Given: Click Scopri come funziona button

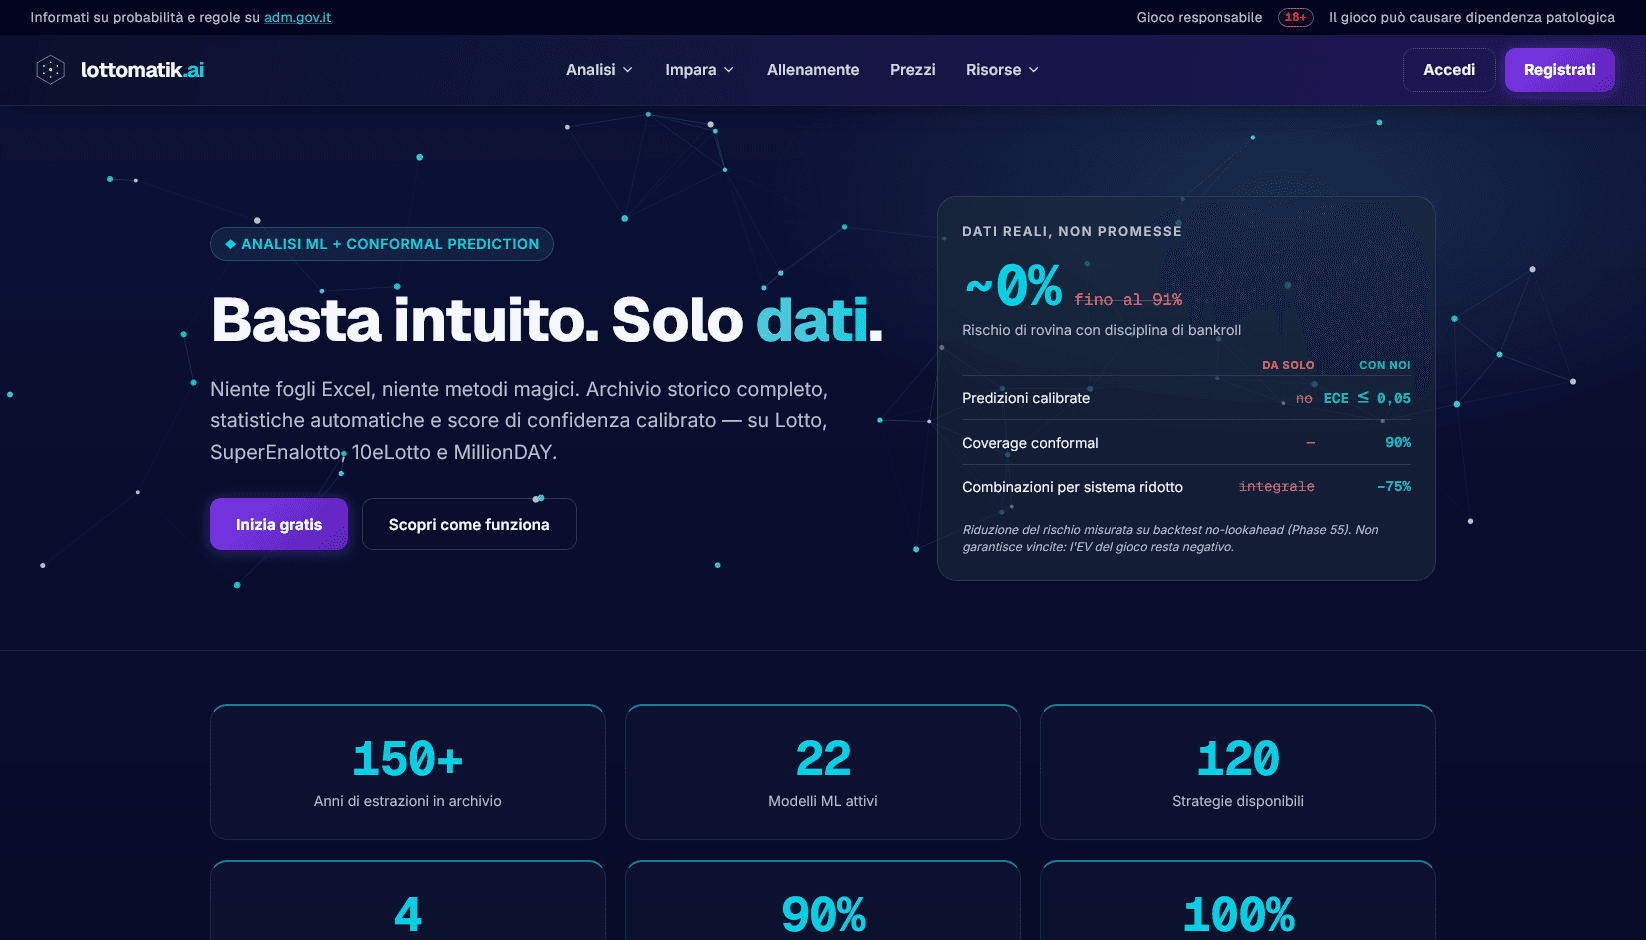Looking at the screenshot, I should 469,524.
